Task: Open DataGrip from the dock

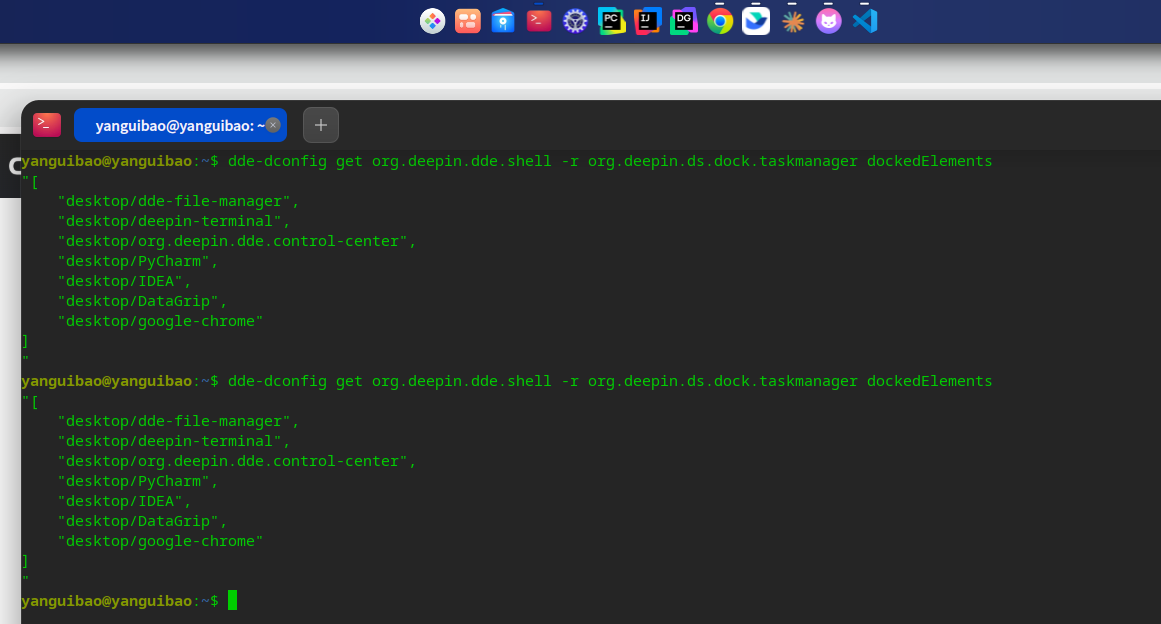Action: coord(683,21)
